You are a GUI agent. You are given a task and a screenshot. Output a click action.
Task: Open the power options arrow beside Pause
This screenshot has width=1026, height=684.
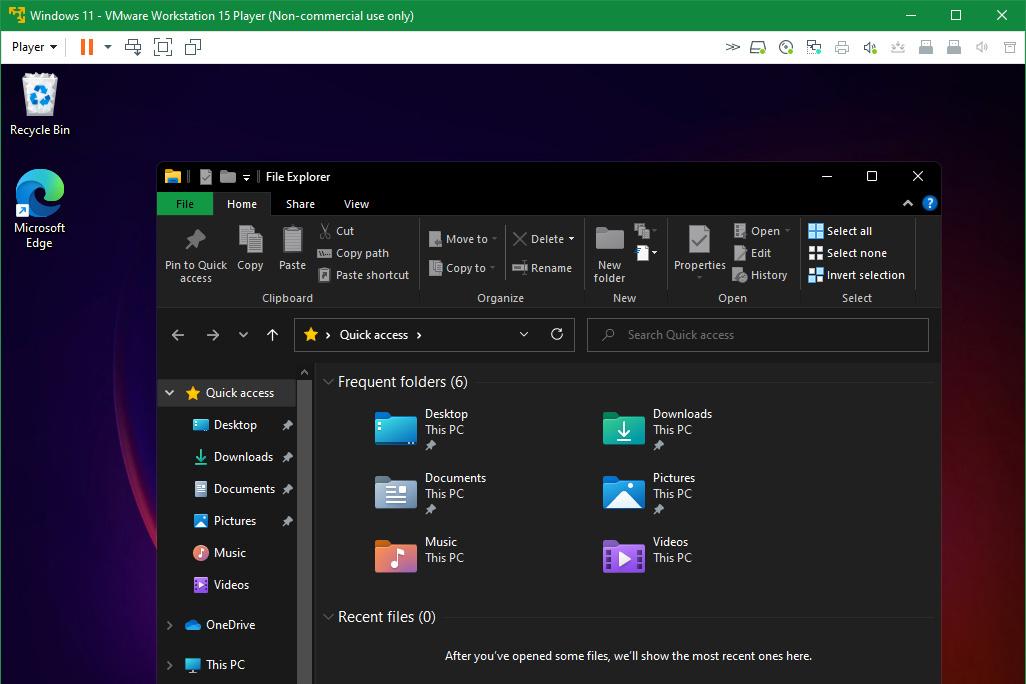(x=108, y=47)
